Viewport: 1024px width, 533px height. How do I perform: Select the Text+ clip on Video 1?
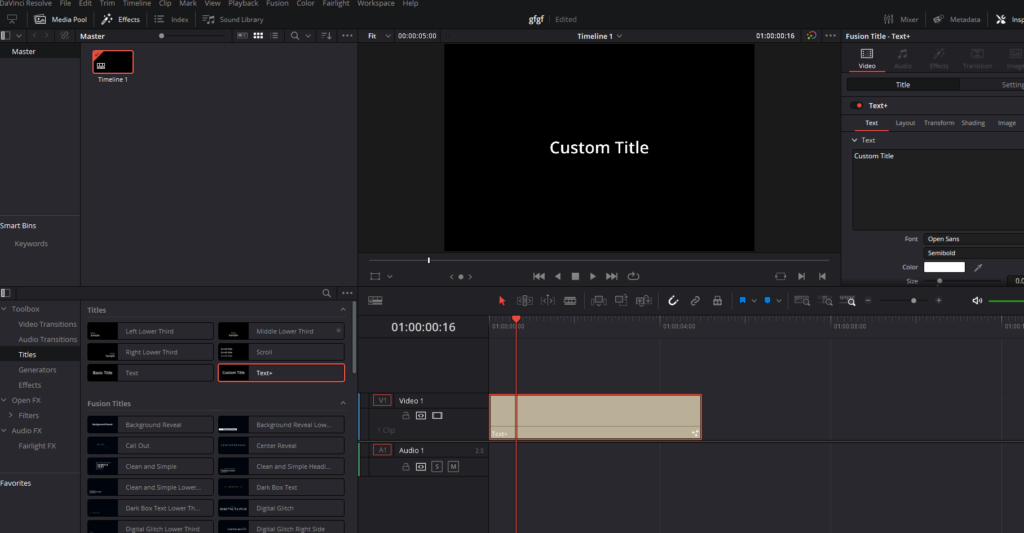tap(595, 417)
